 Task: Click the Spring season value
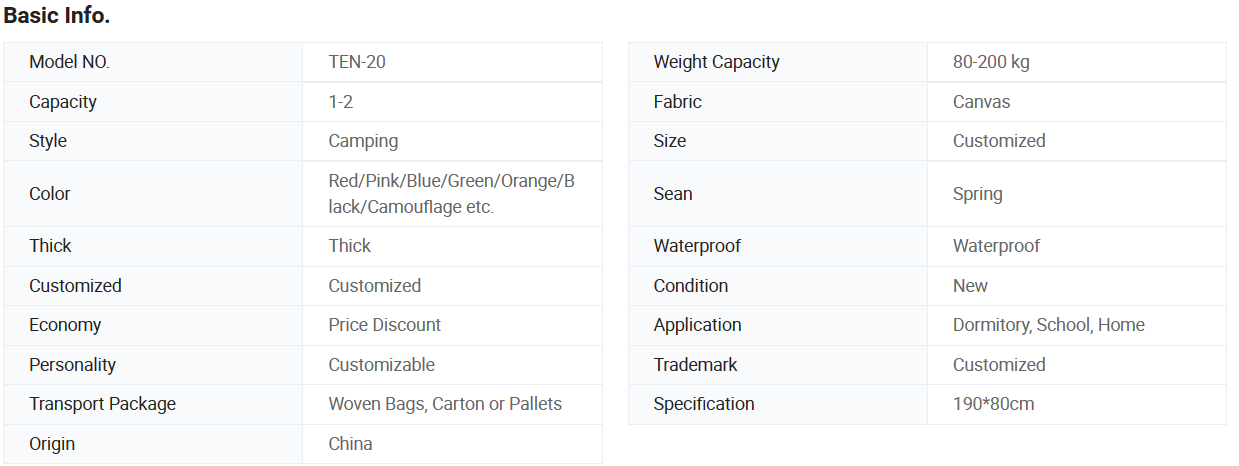[x=977, y=194]
